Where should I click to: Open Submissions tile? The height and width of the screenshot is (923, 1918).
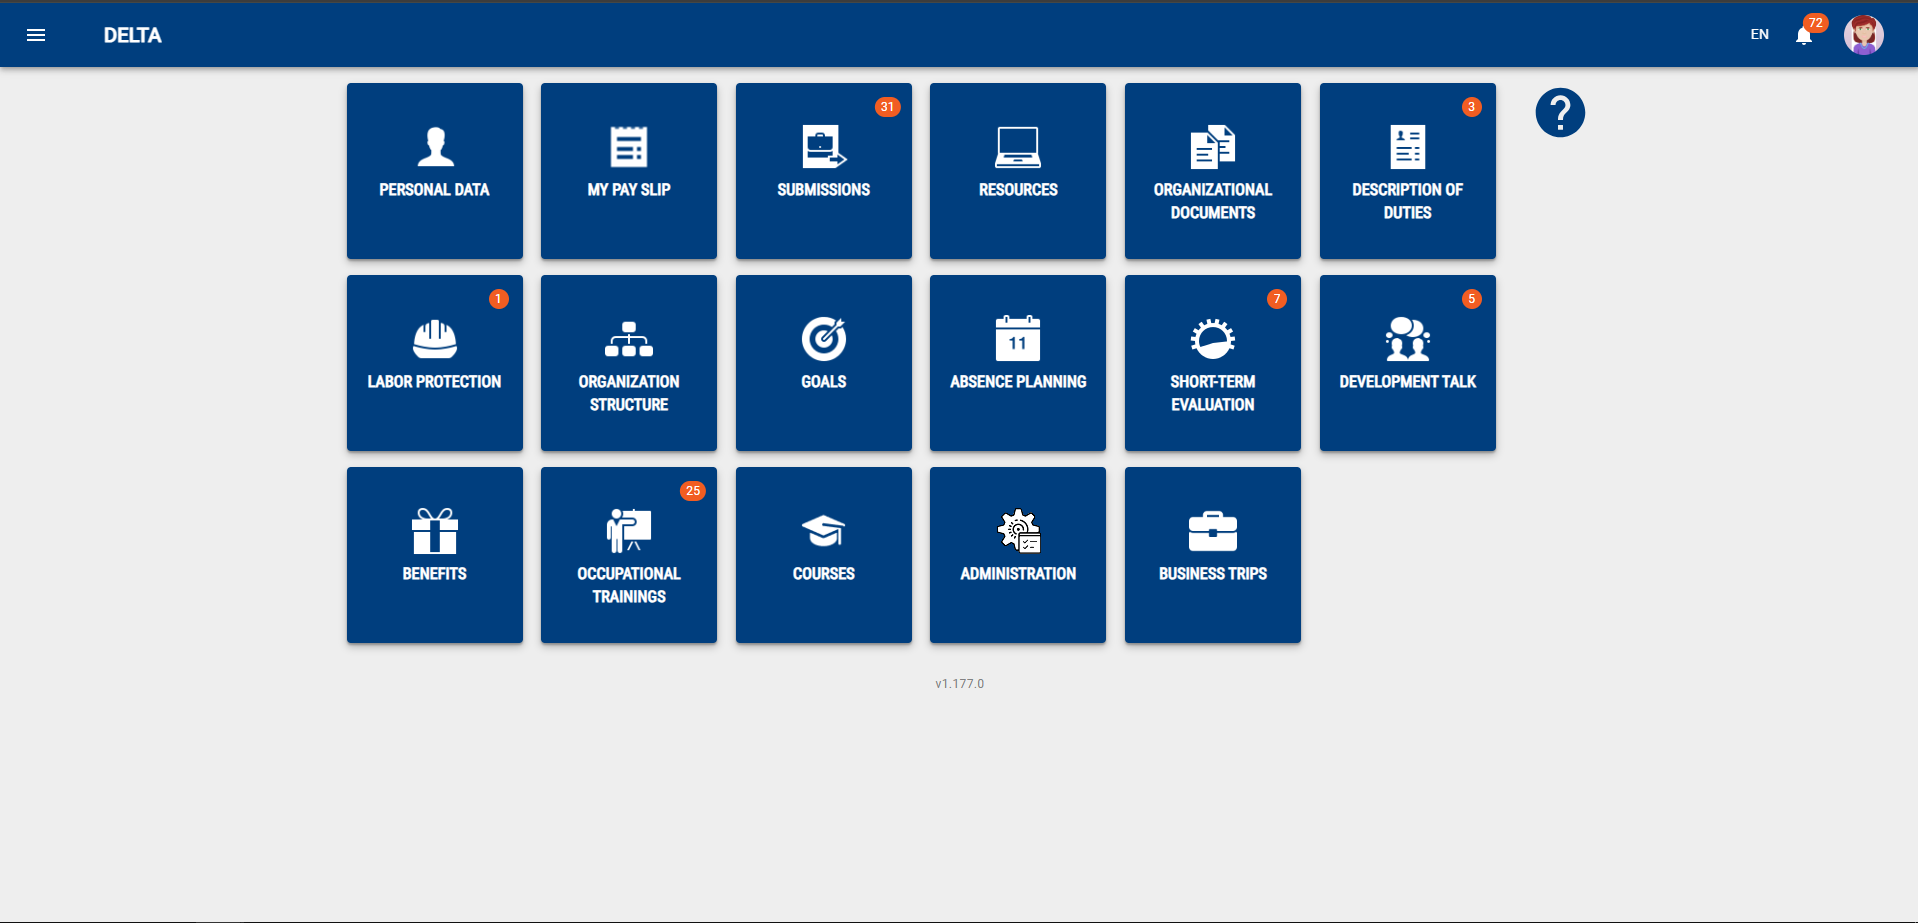point(824,171)
